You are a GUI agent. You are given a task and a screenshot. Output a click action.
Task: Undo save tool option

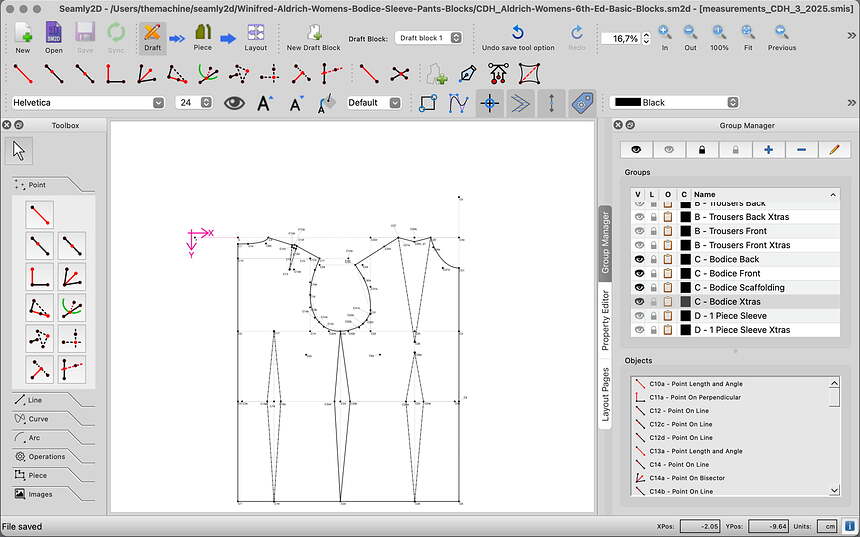coord(518,37)
